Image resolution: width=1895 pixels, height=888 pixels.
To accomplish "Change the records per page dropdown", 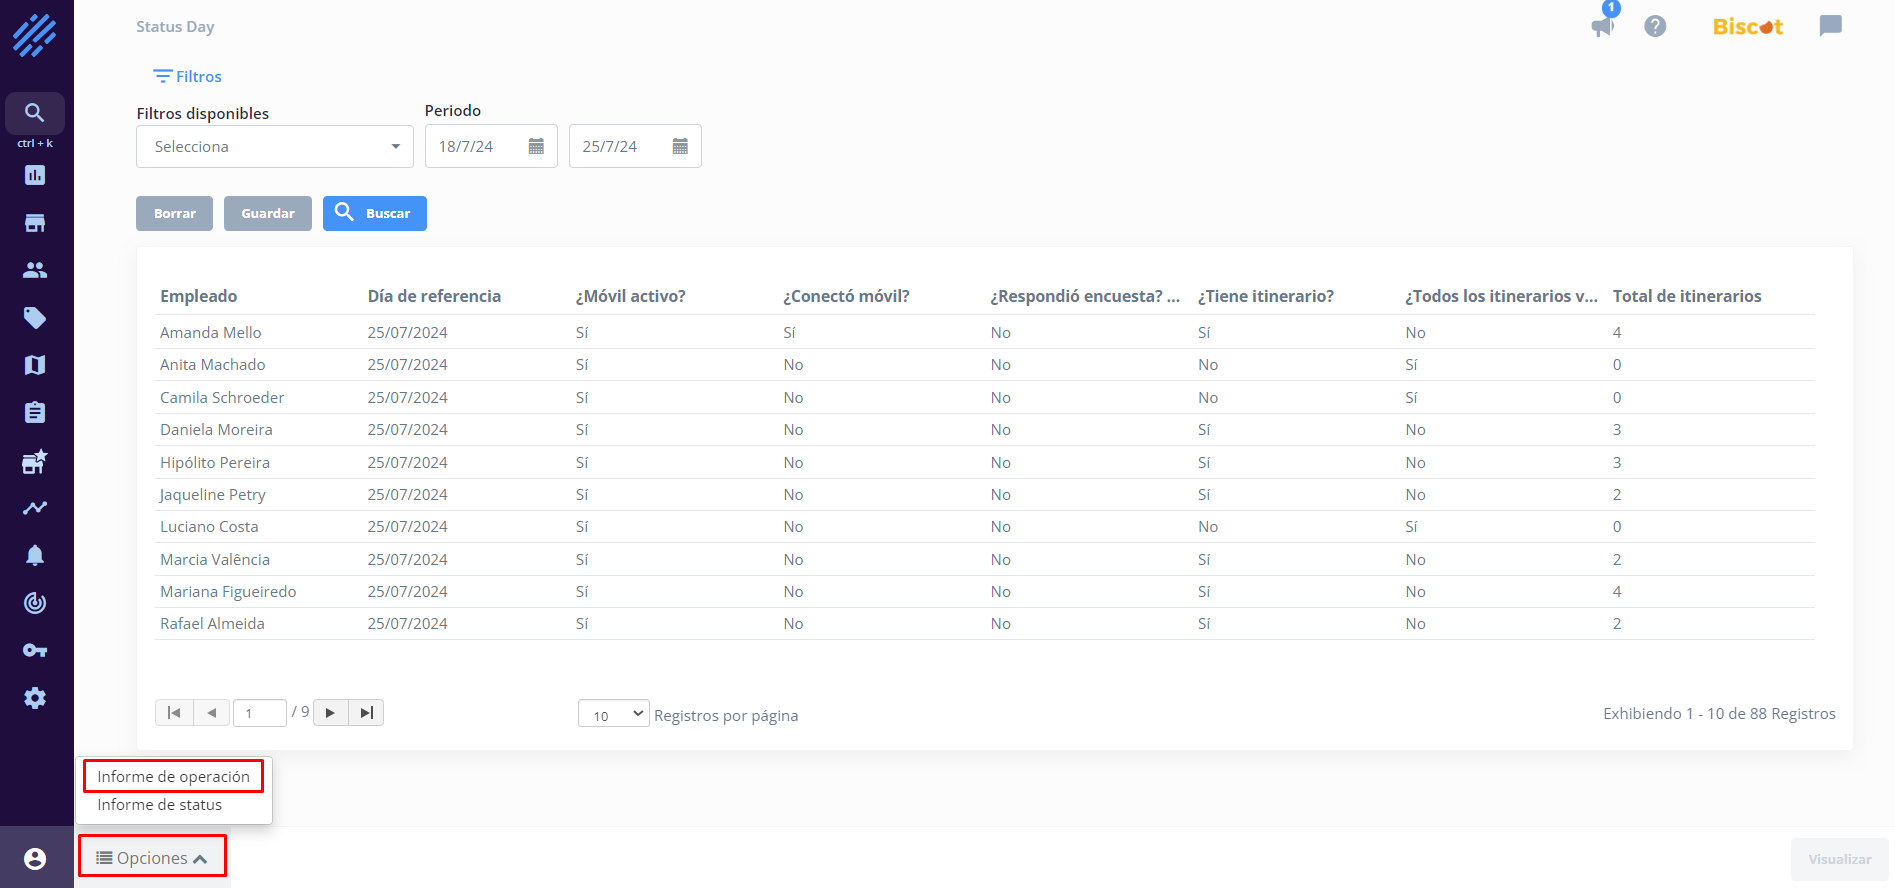I will point(613,714).
